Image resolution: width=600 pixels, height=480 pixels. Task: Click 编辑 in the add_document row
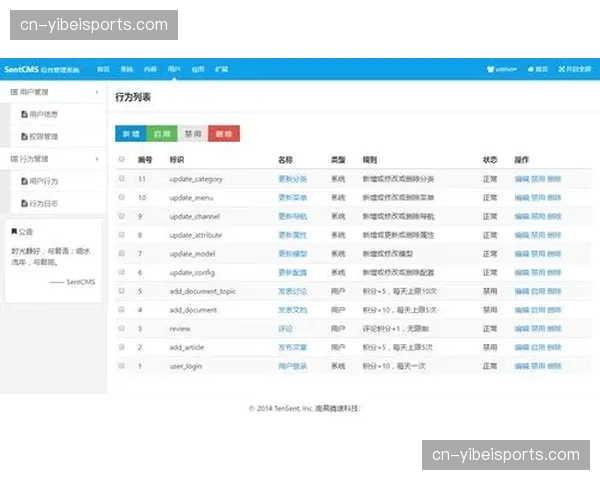[x=522, y=310]
